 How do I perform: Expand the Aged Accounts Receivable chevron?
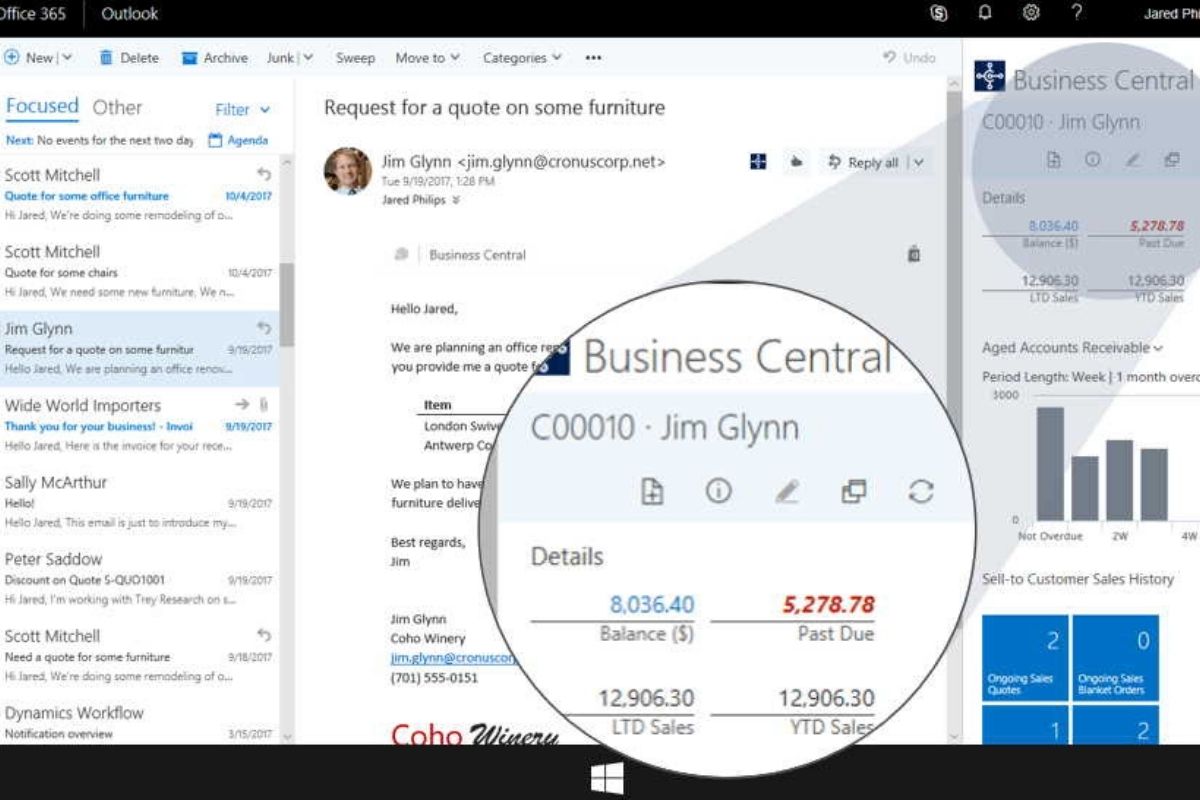(1158, 349)
